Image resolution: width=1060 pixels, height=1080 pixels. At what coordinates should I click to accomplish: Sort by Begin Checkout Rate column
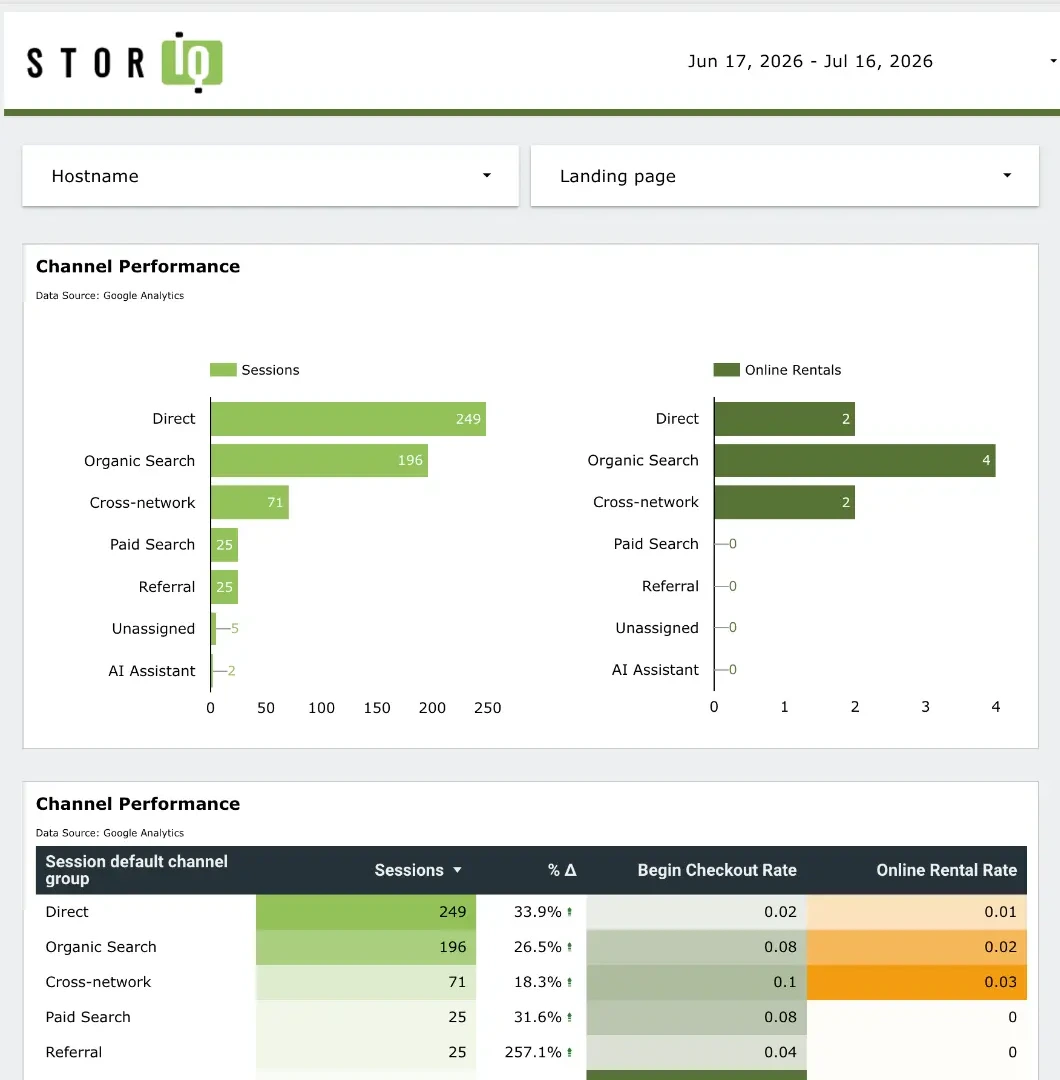pyautogui.click(x=717, y=870)
